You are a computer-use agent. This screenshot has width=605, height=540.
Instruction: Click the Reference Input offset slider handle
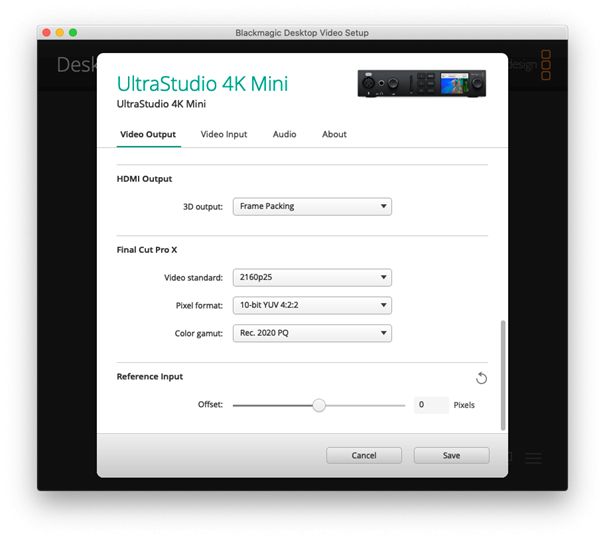(319, 405)
